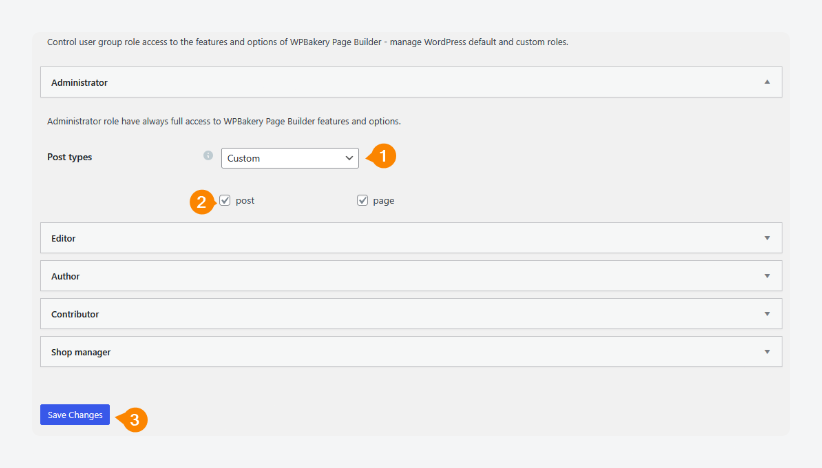
Task: Click the 'post' checkbox label text
Action: click(245, 201)
